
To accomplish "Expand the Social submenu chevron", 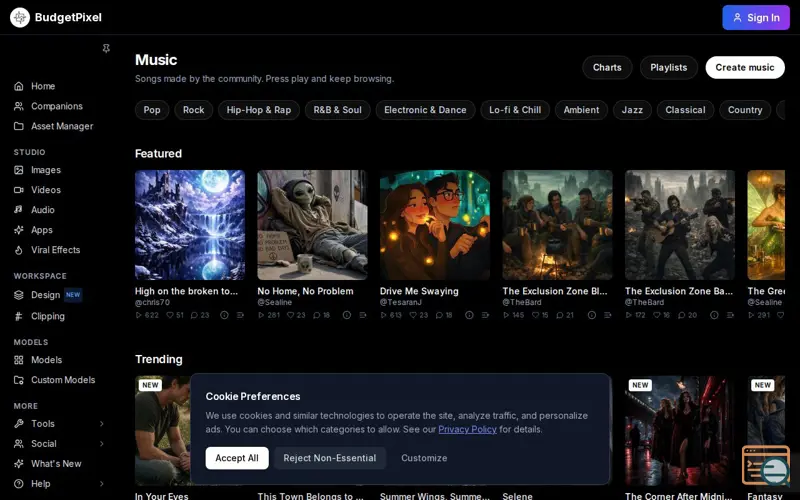I will tap(102, 444).
